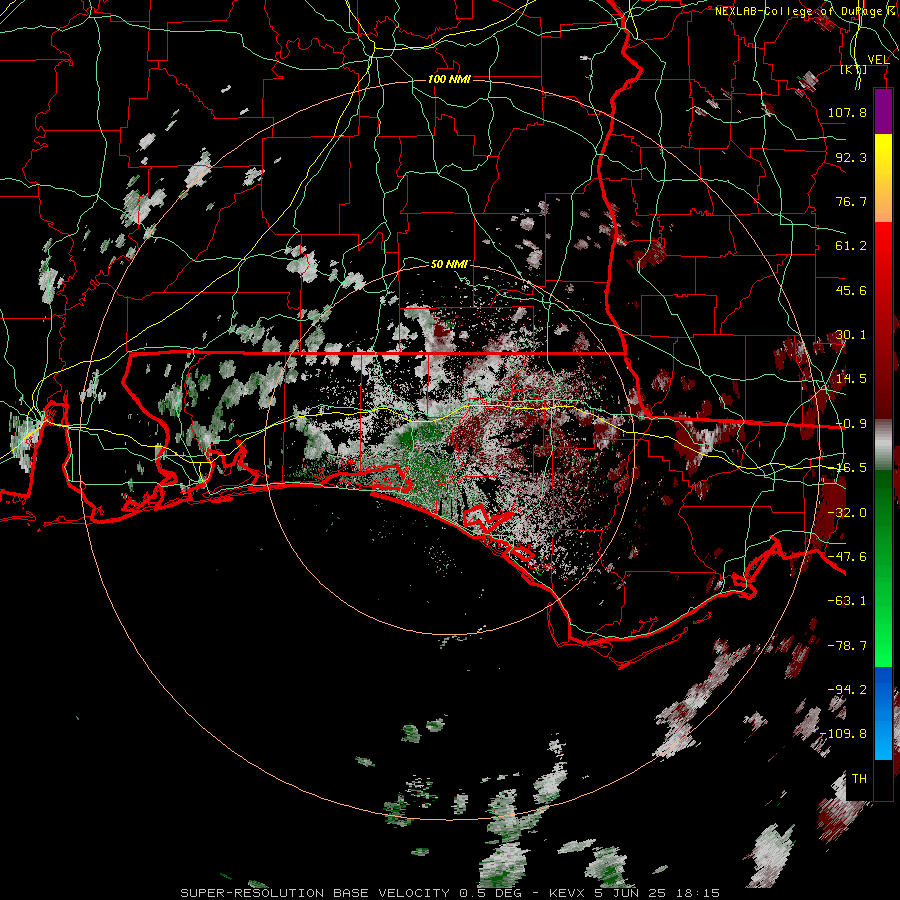Click the -94.2 velocity scale value
Image resolution: width=900 pixels, height=900 pixels.
click(x=847, y=690)
